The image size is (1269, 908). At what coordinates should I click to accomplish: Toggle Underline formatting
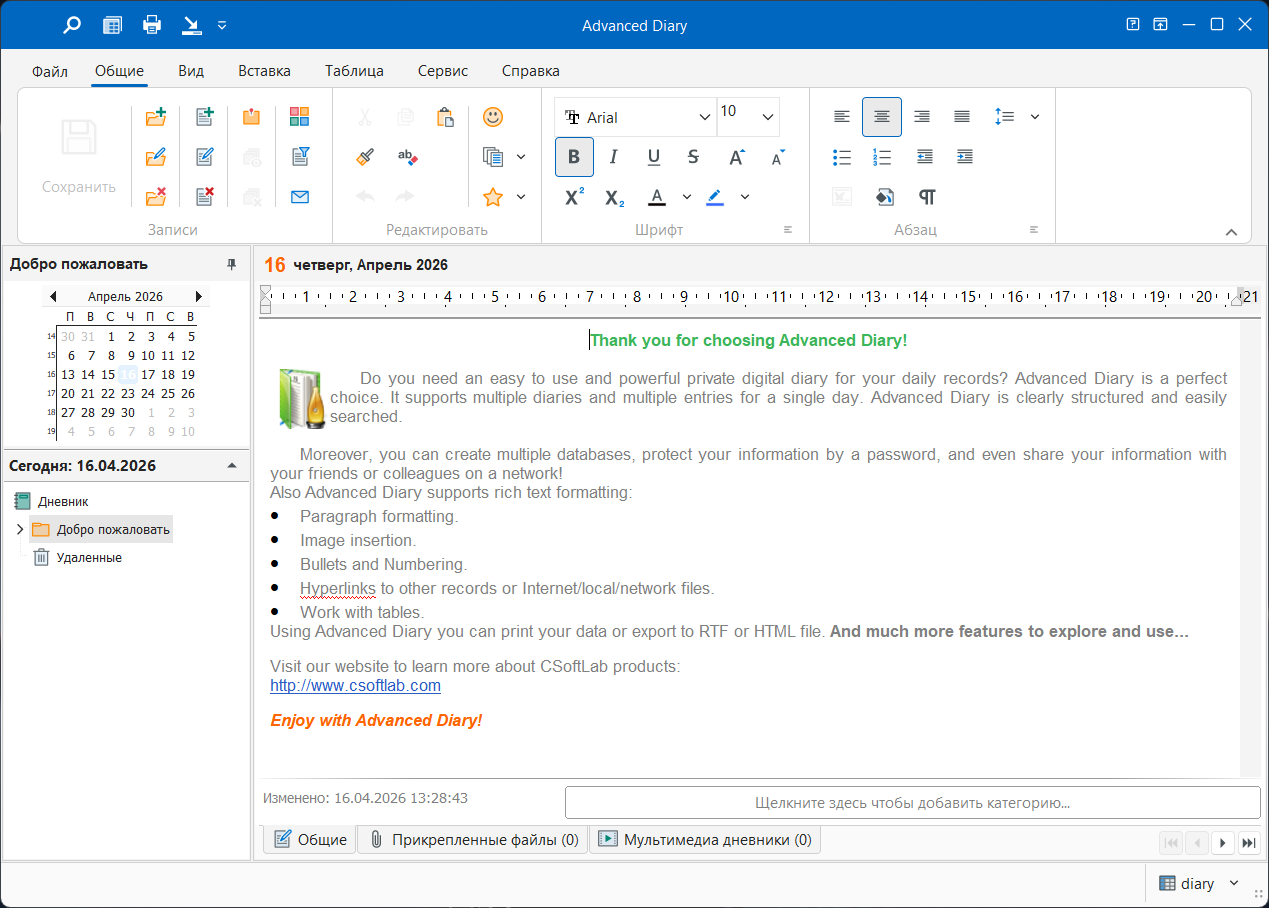654,157
